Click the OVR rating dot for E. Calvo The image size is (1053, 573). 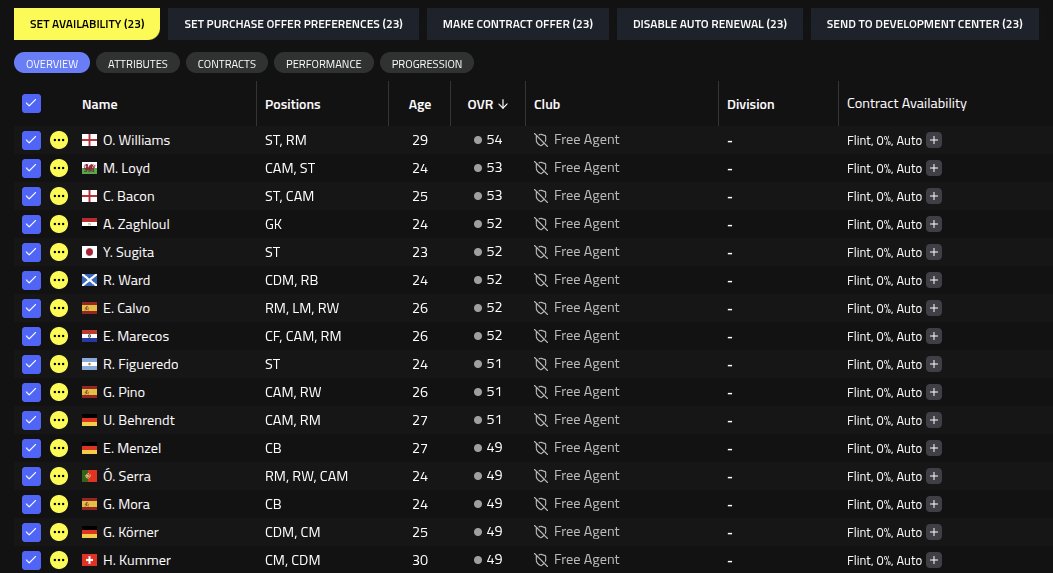(477, 308)
